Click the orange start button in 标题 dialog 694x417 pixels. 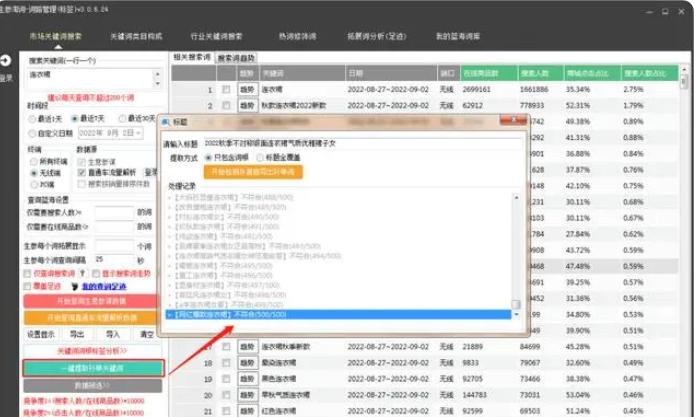253,172
